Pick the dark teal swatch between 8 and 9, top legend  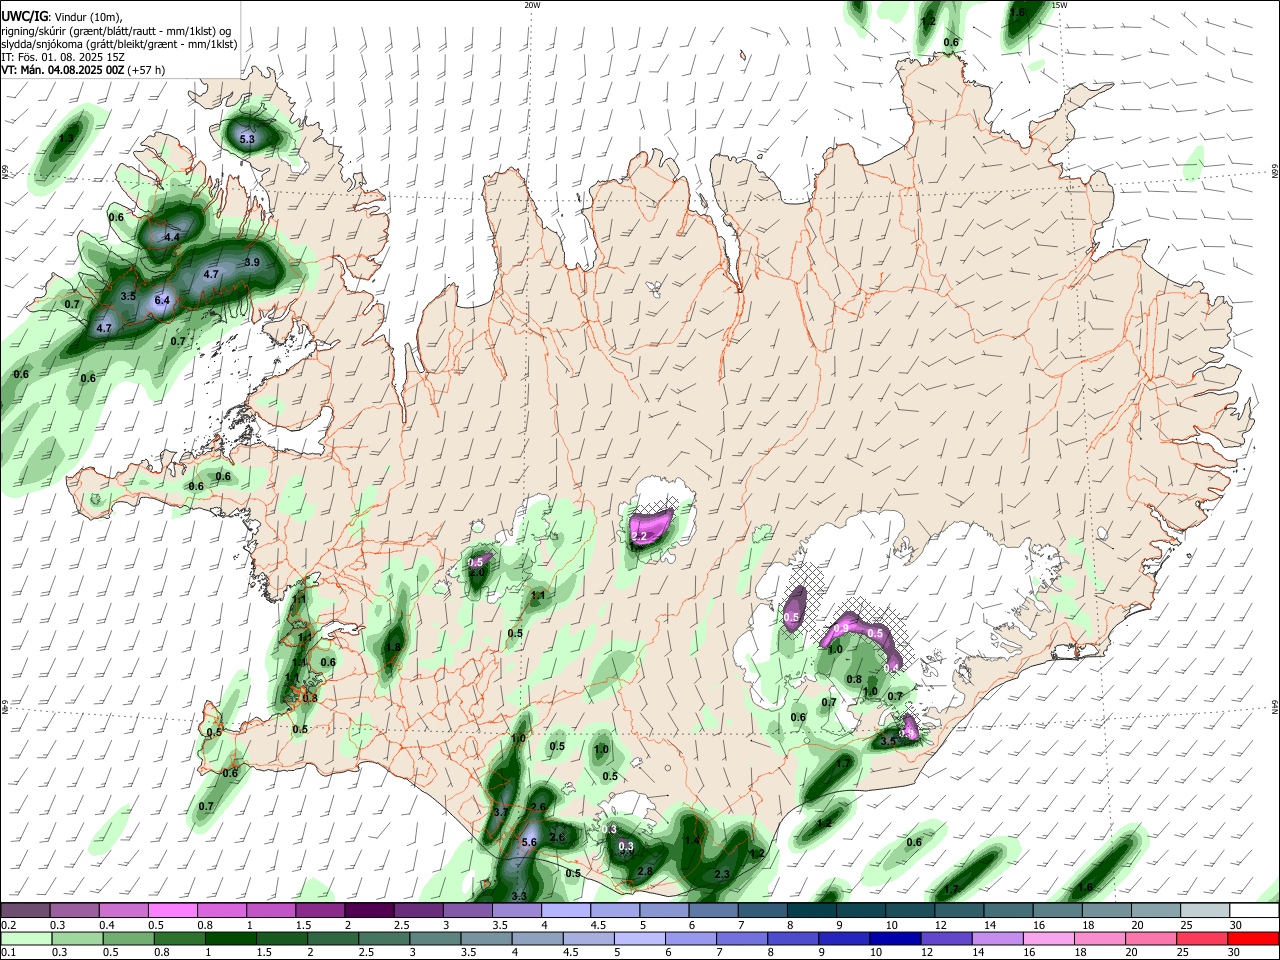(810, 911)
